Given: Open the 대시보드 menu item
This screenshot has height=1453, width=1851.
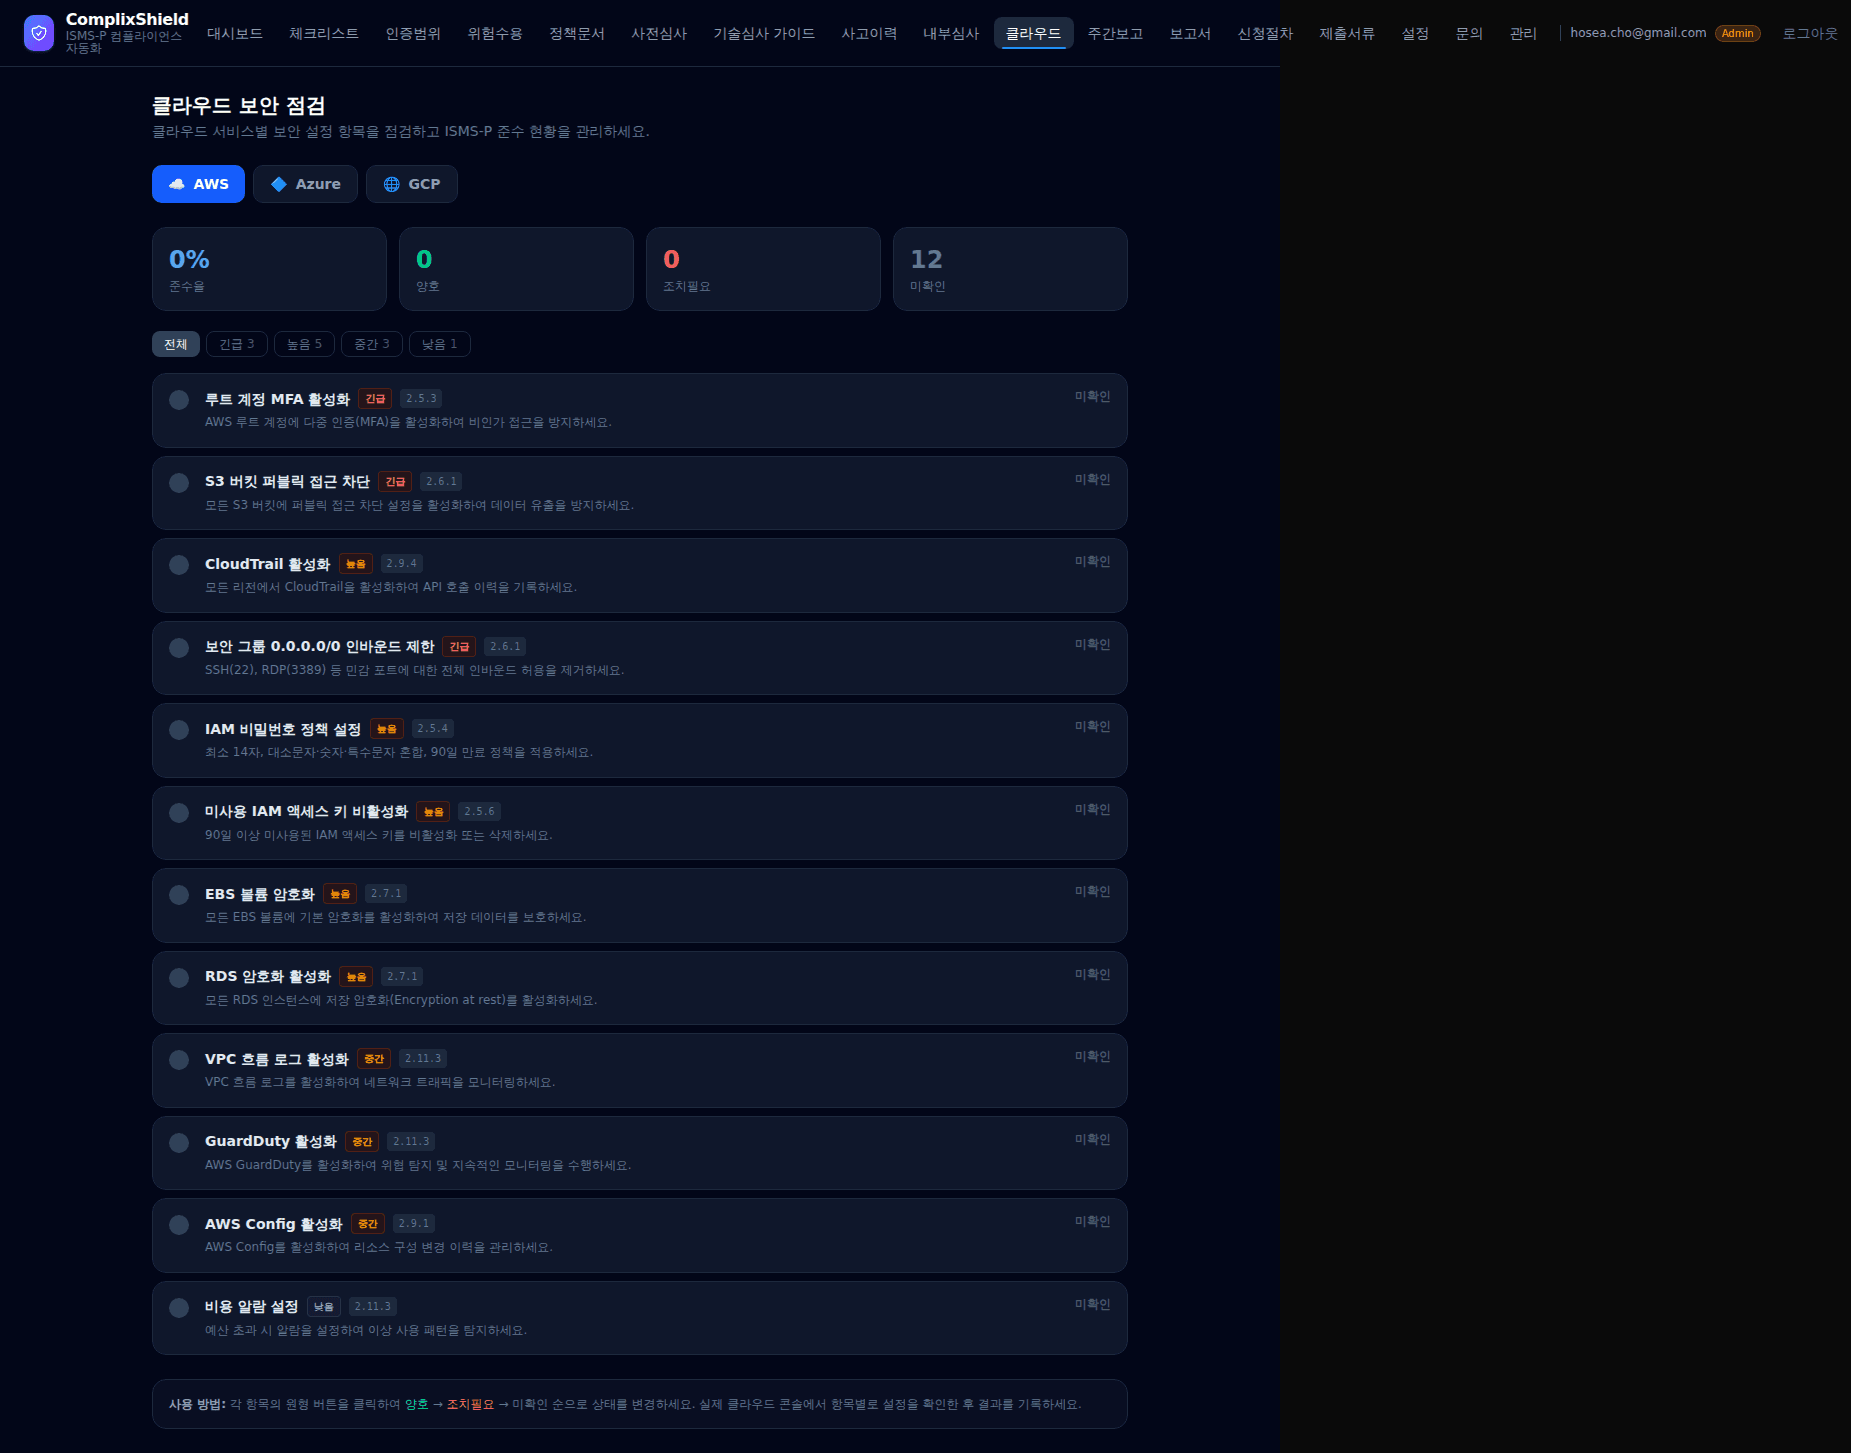Looking at the screenshot, I should tap(235, 33).
